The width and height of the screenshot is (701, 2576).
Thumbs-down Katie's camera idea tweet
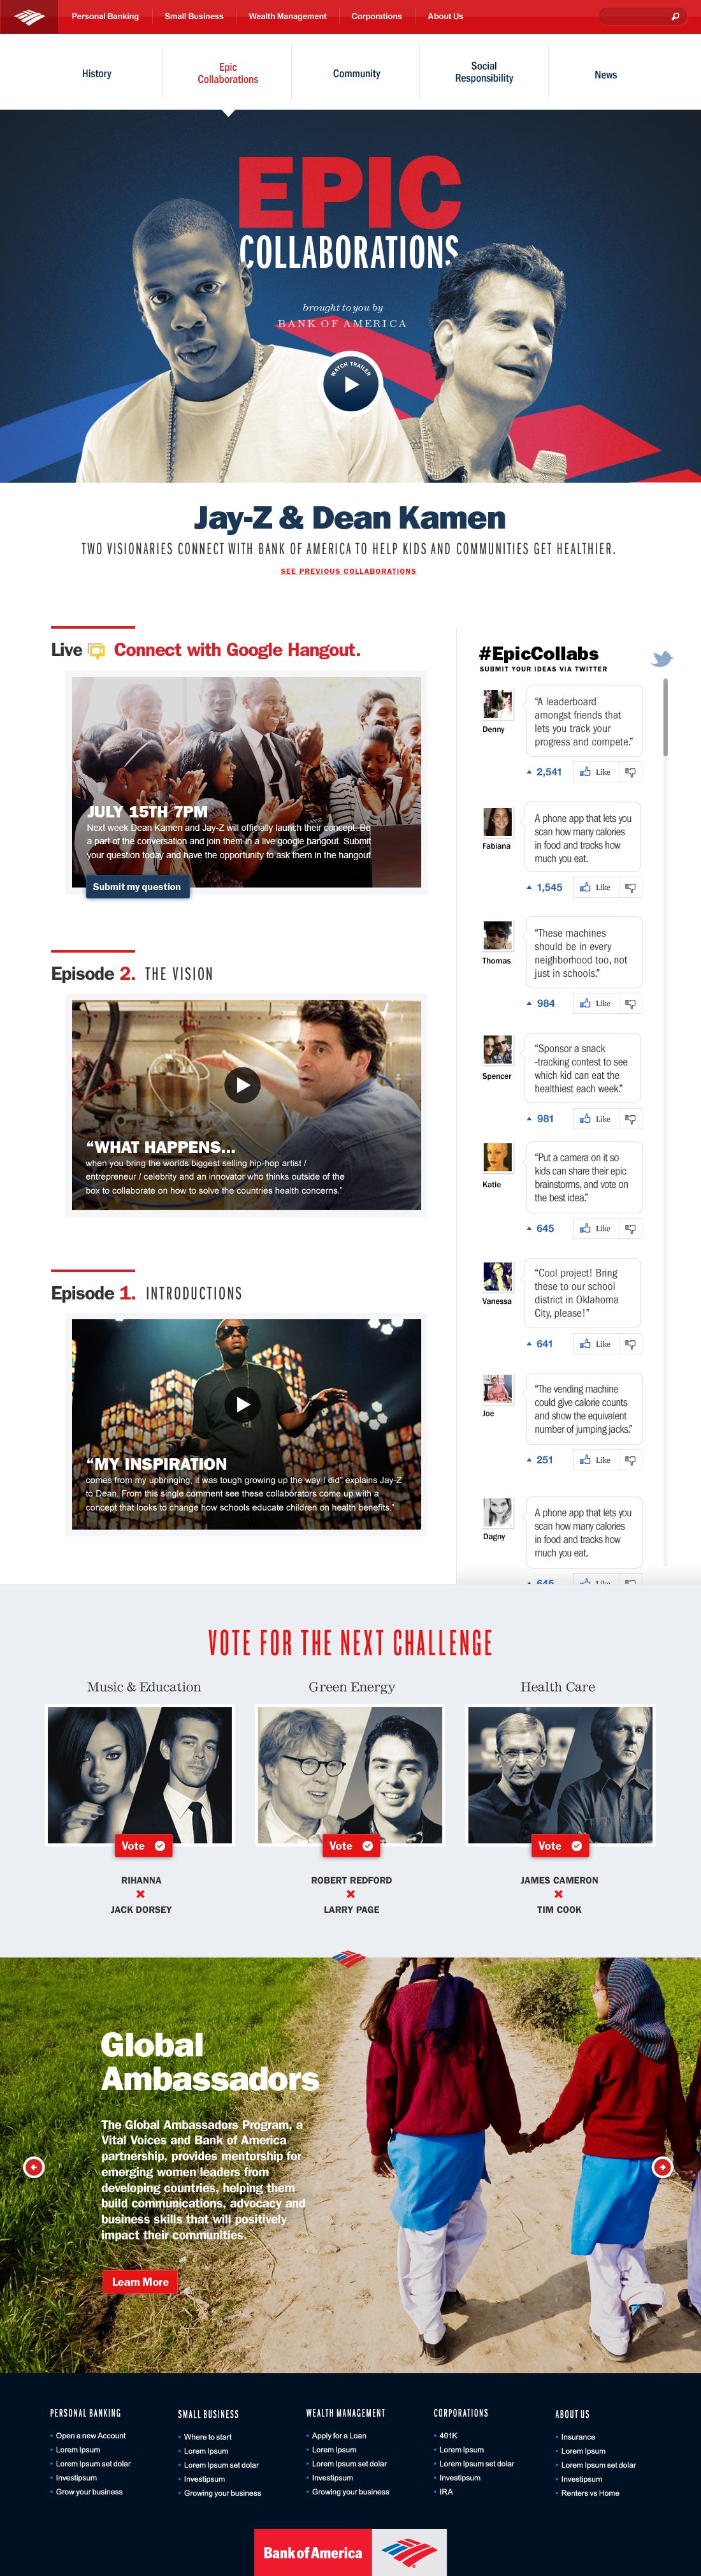[630, 1228]
